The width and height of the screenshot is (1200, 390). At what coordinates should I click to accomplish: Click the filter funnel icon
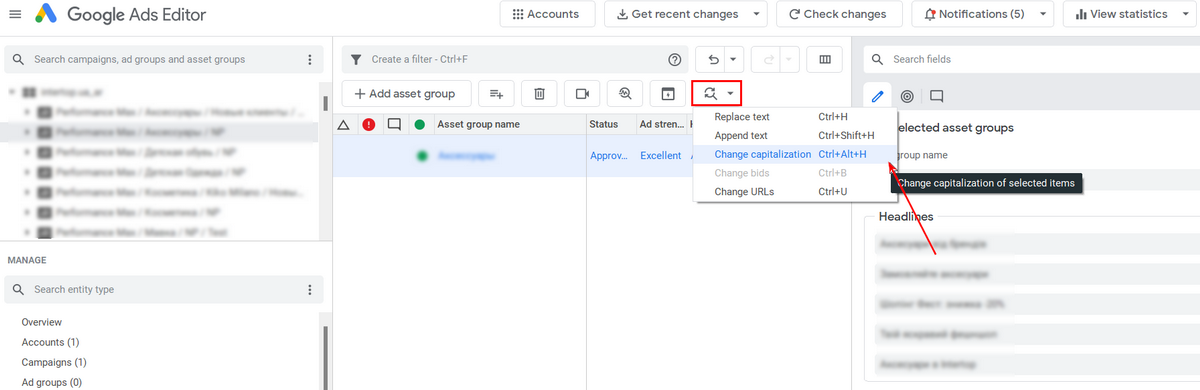pos(355,60)
